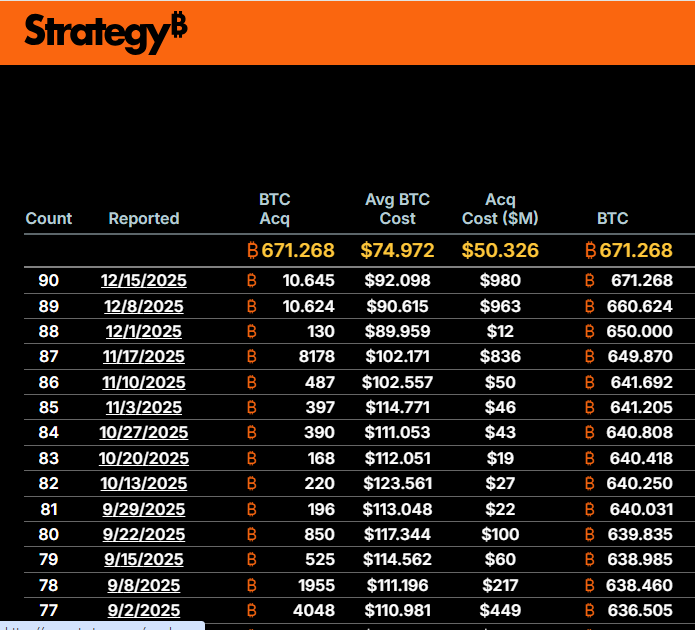Select the $123.561 average cost cell
This screenshot has width=695, height=630.
pos(398,483)
